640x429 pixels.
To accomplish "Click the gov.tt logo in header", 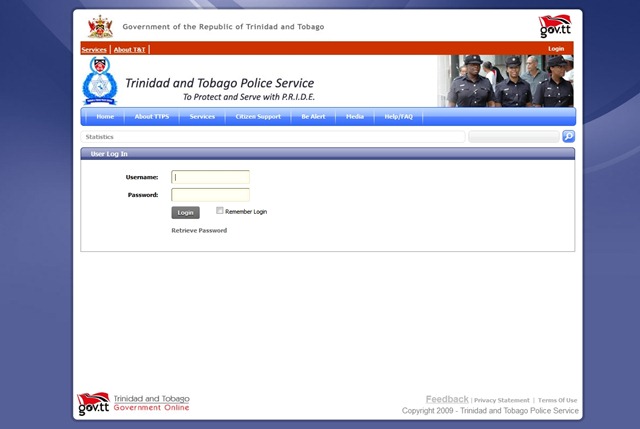I will pyautogui.click(x=555, y=27).
